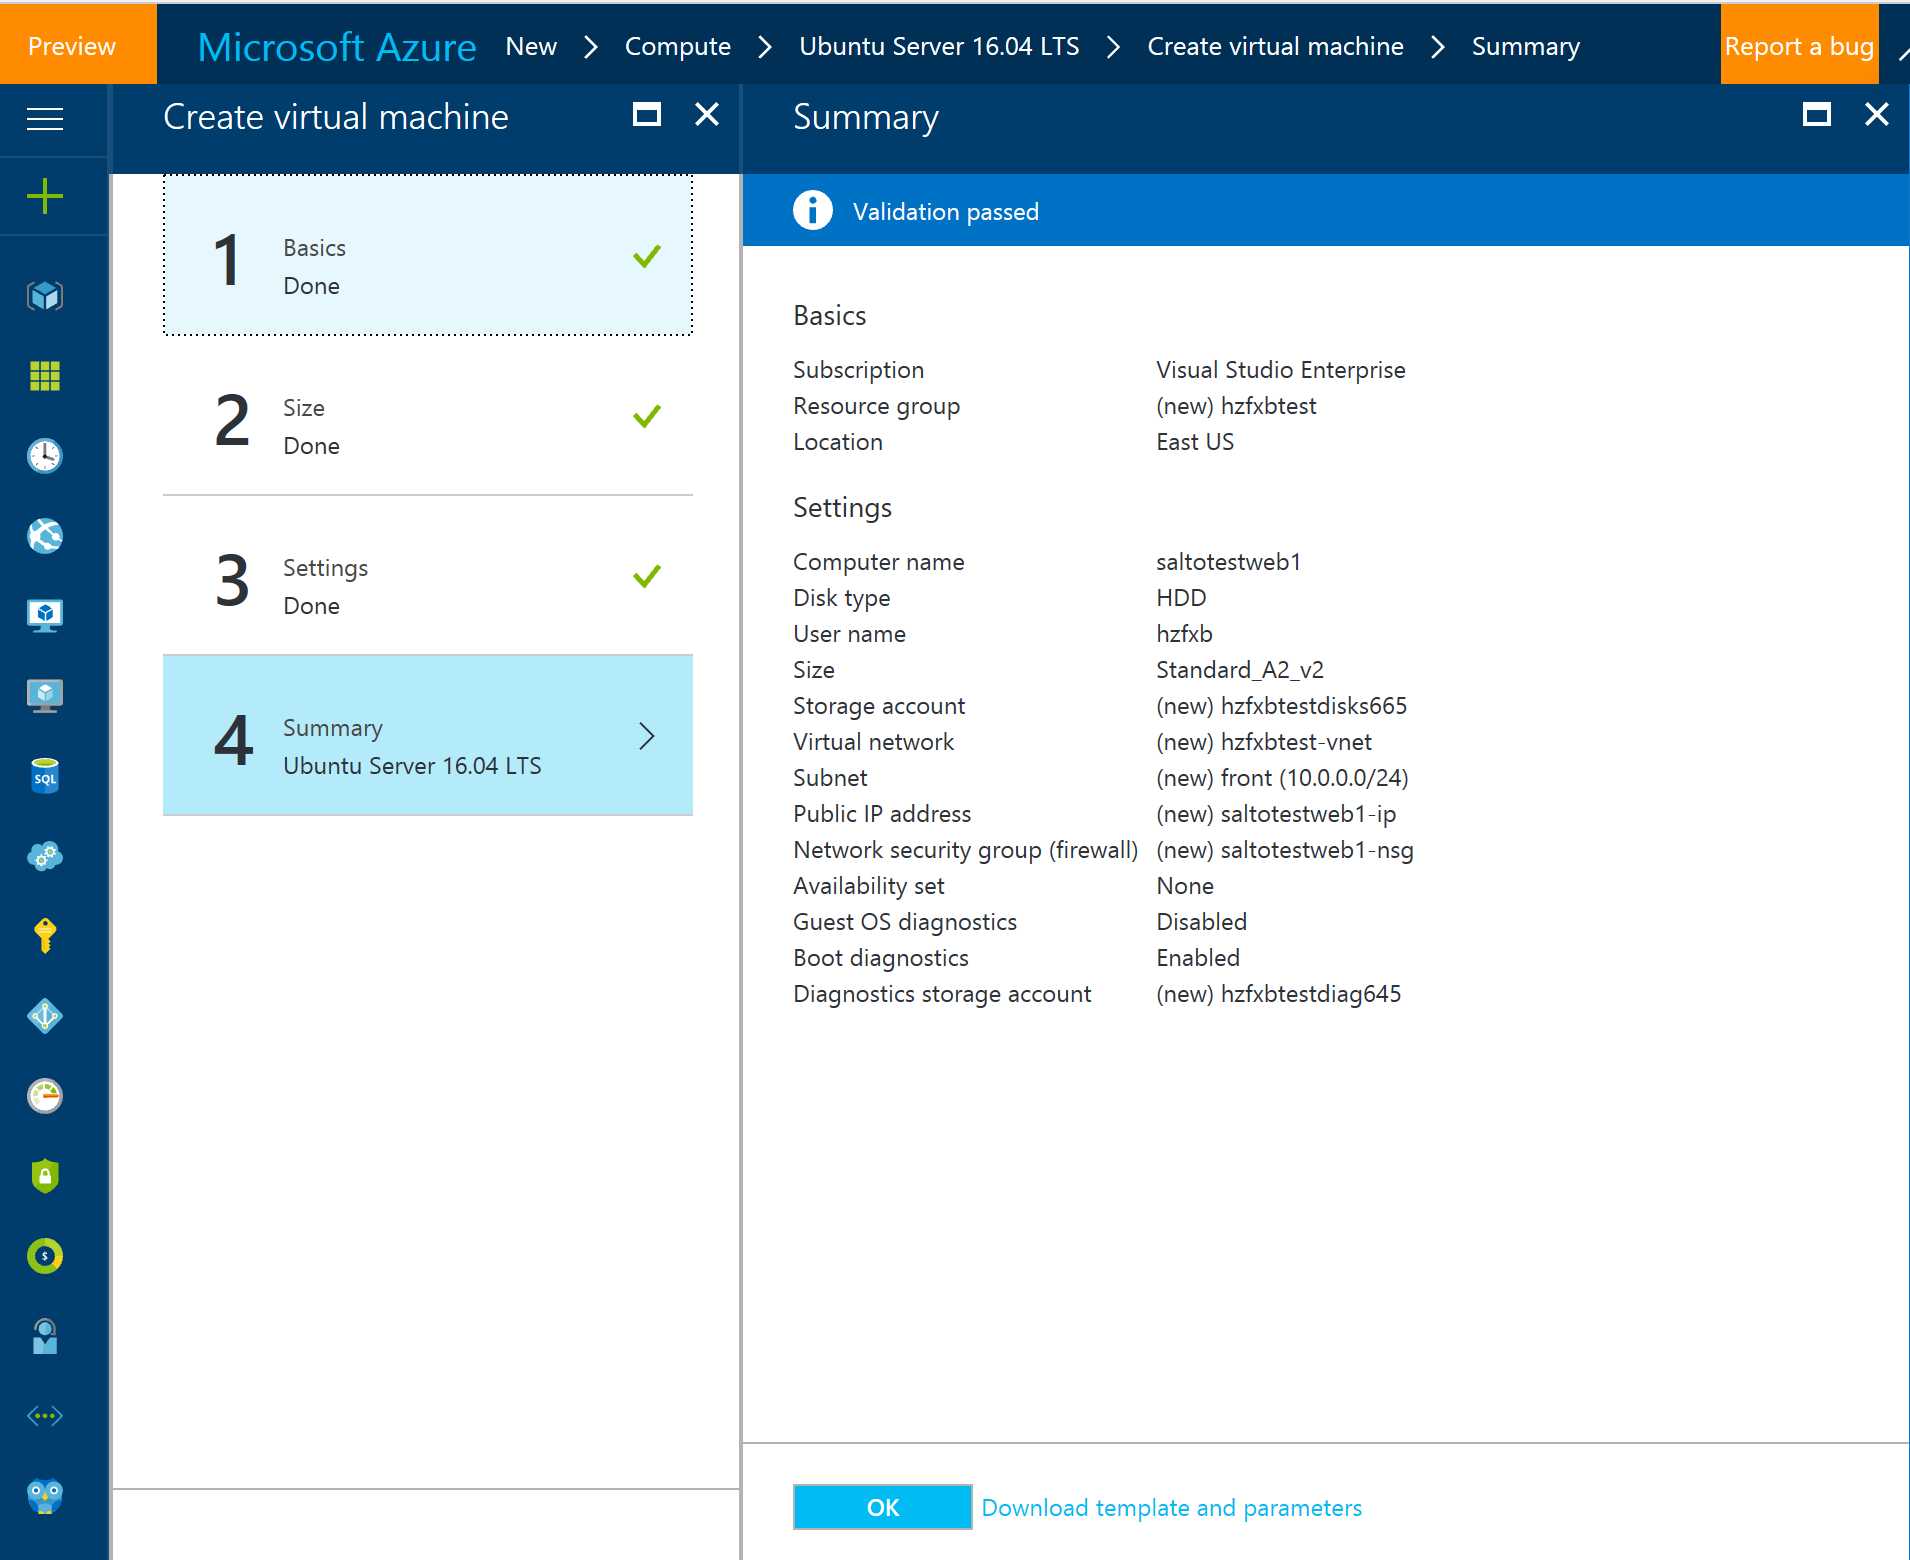Open Cloud services gear-cloud icon
1910x1560 pixels.
45,856
